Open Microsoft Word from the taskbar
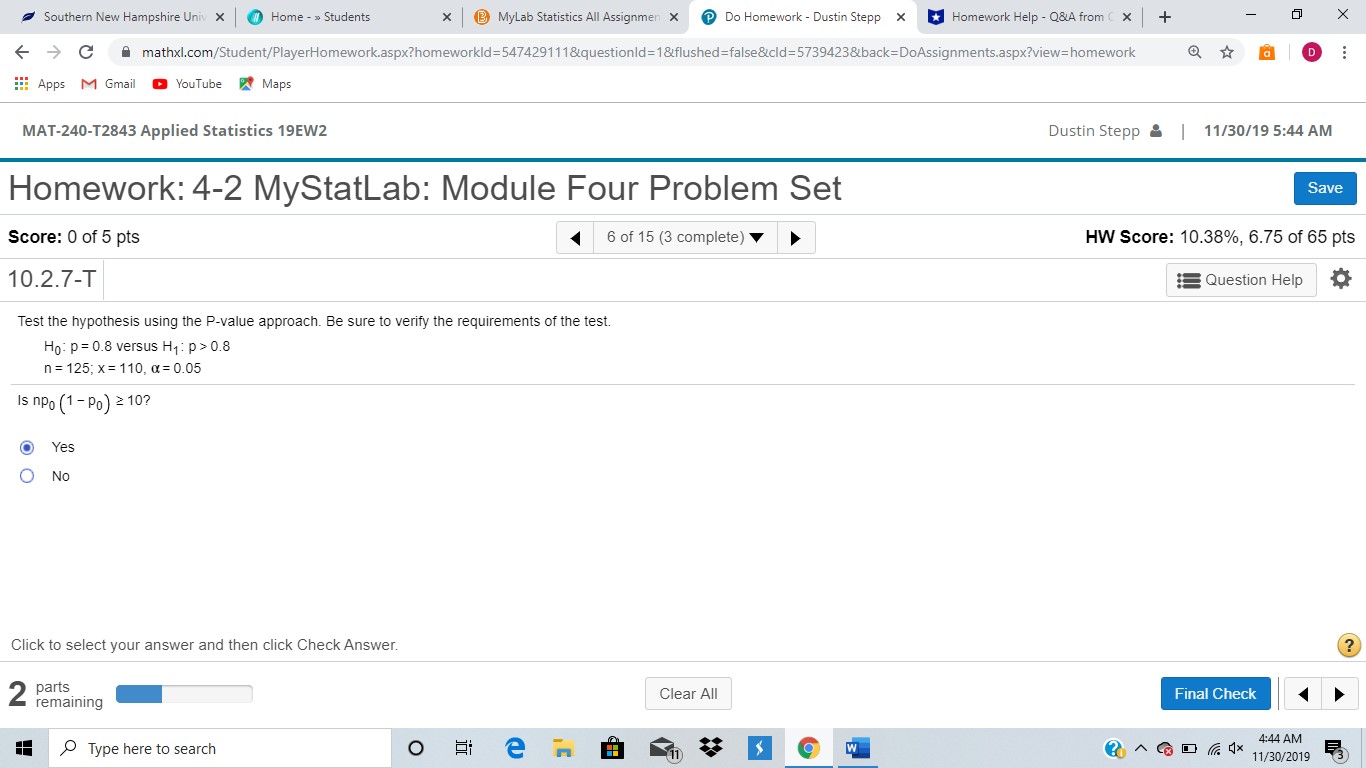Viewport: 1366px width, 768px height. [x=855, y=747]
